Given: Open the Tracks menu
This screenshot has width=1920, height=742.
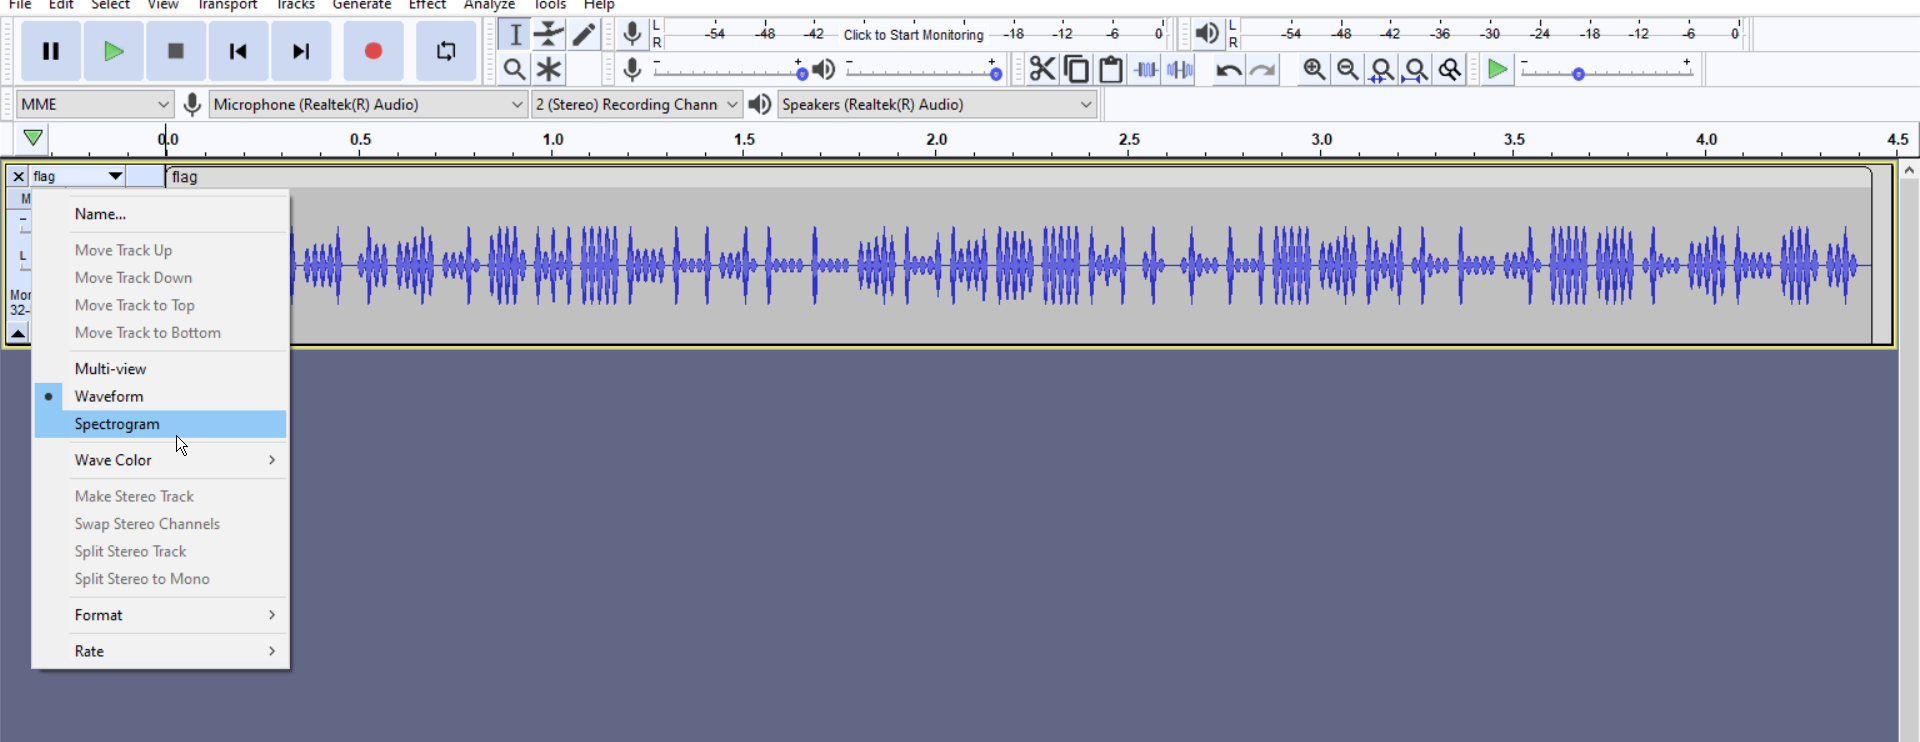Looking at the screenshot, I should tap(295, 5).
